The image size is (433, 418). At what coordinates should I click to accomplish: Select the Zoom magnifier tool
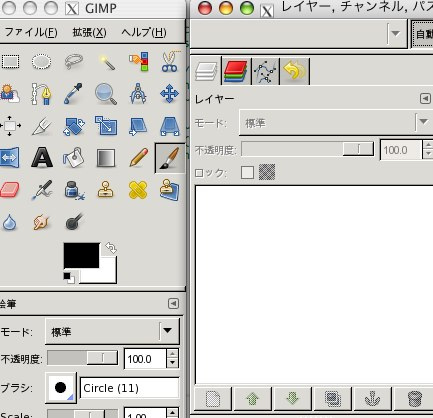(106, 94)
